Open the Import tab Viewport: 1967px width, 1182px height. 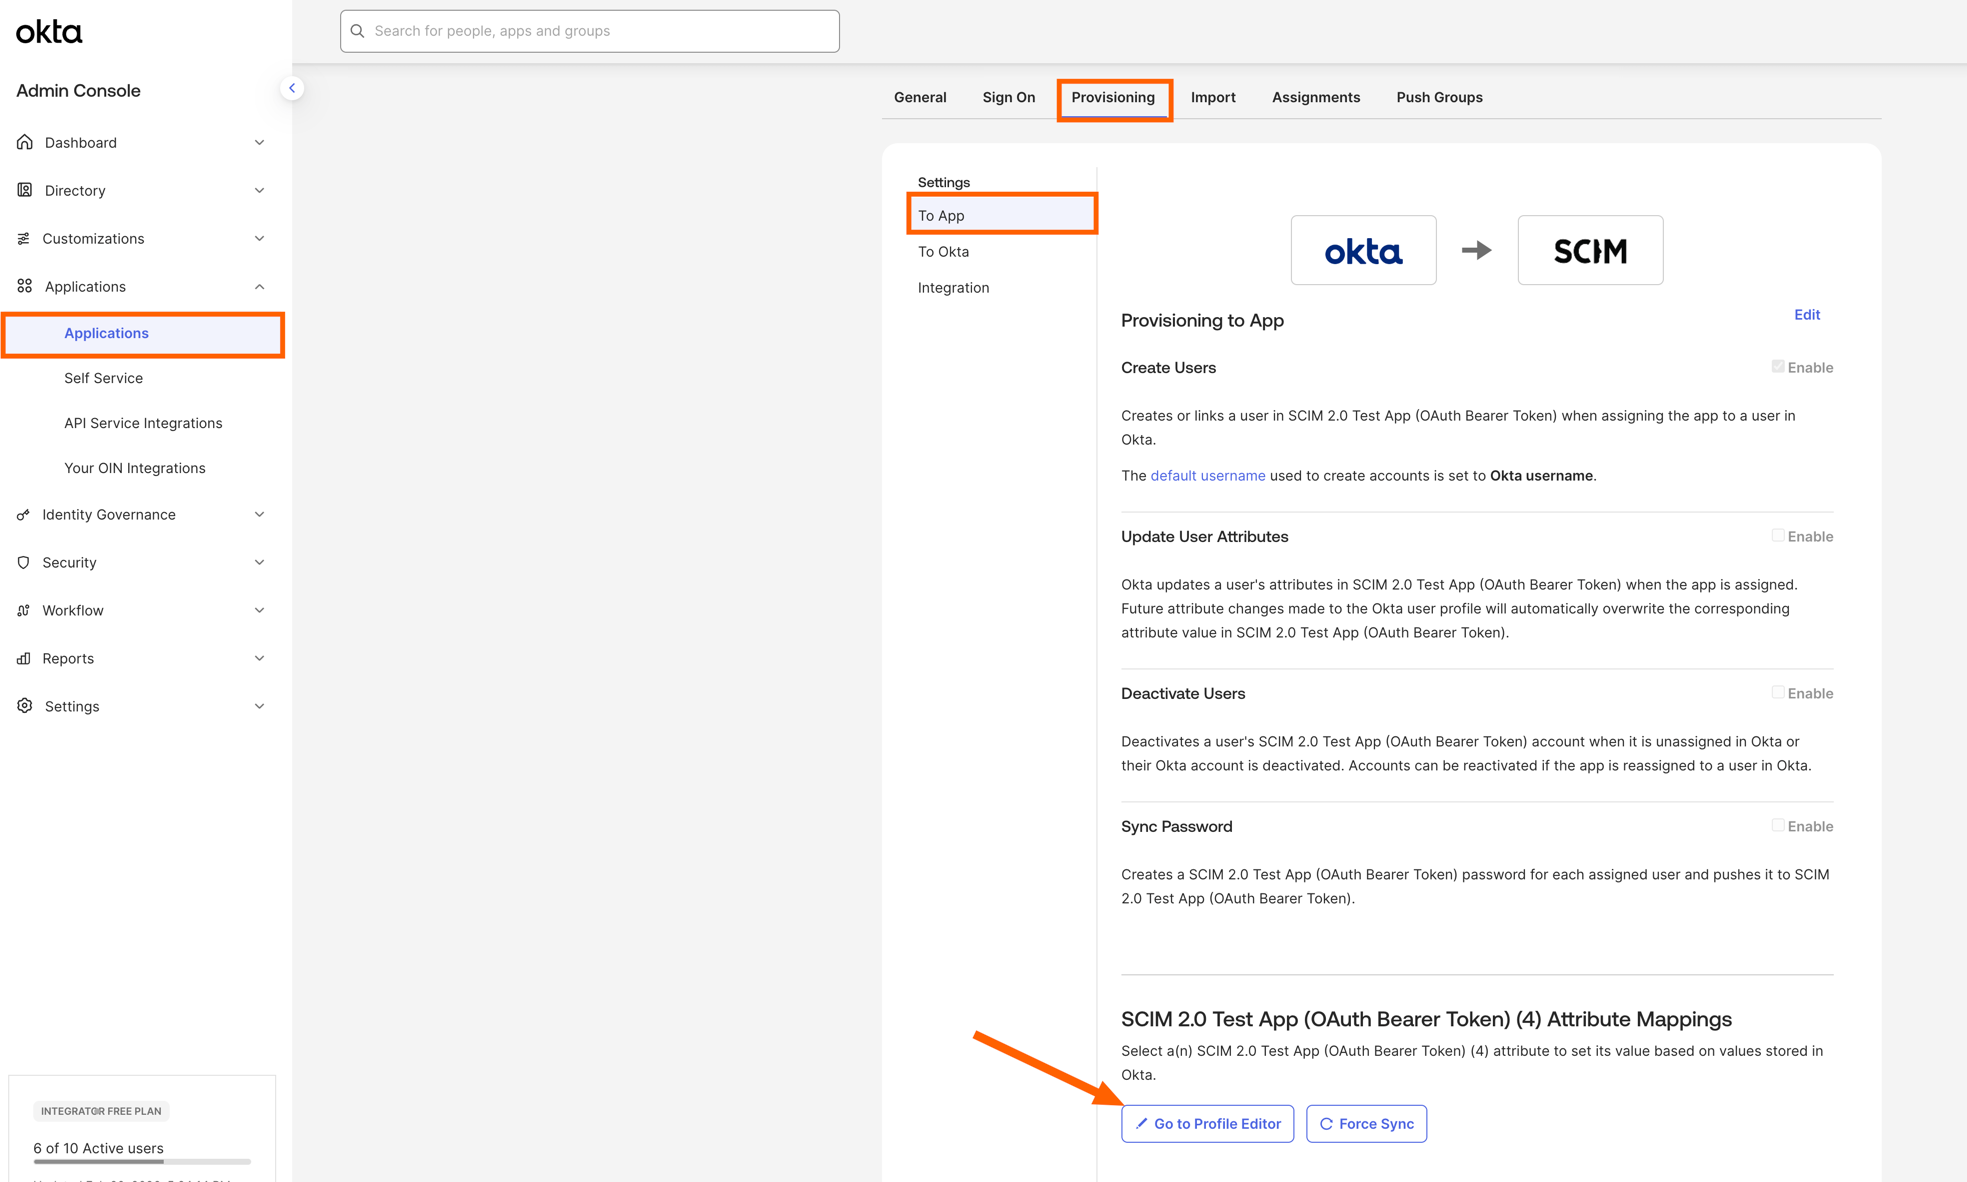click(x=1213, y=97)
